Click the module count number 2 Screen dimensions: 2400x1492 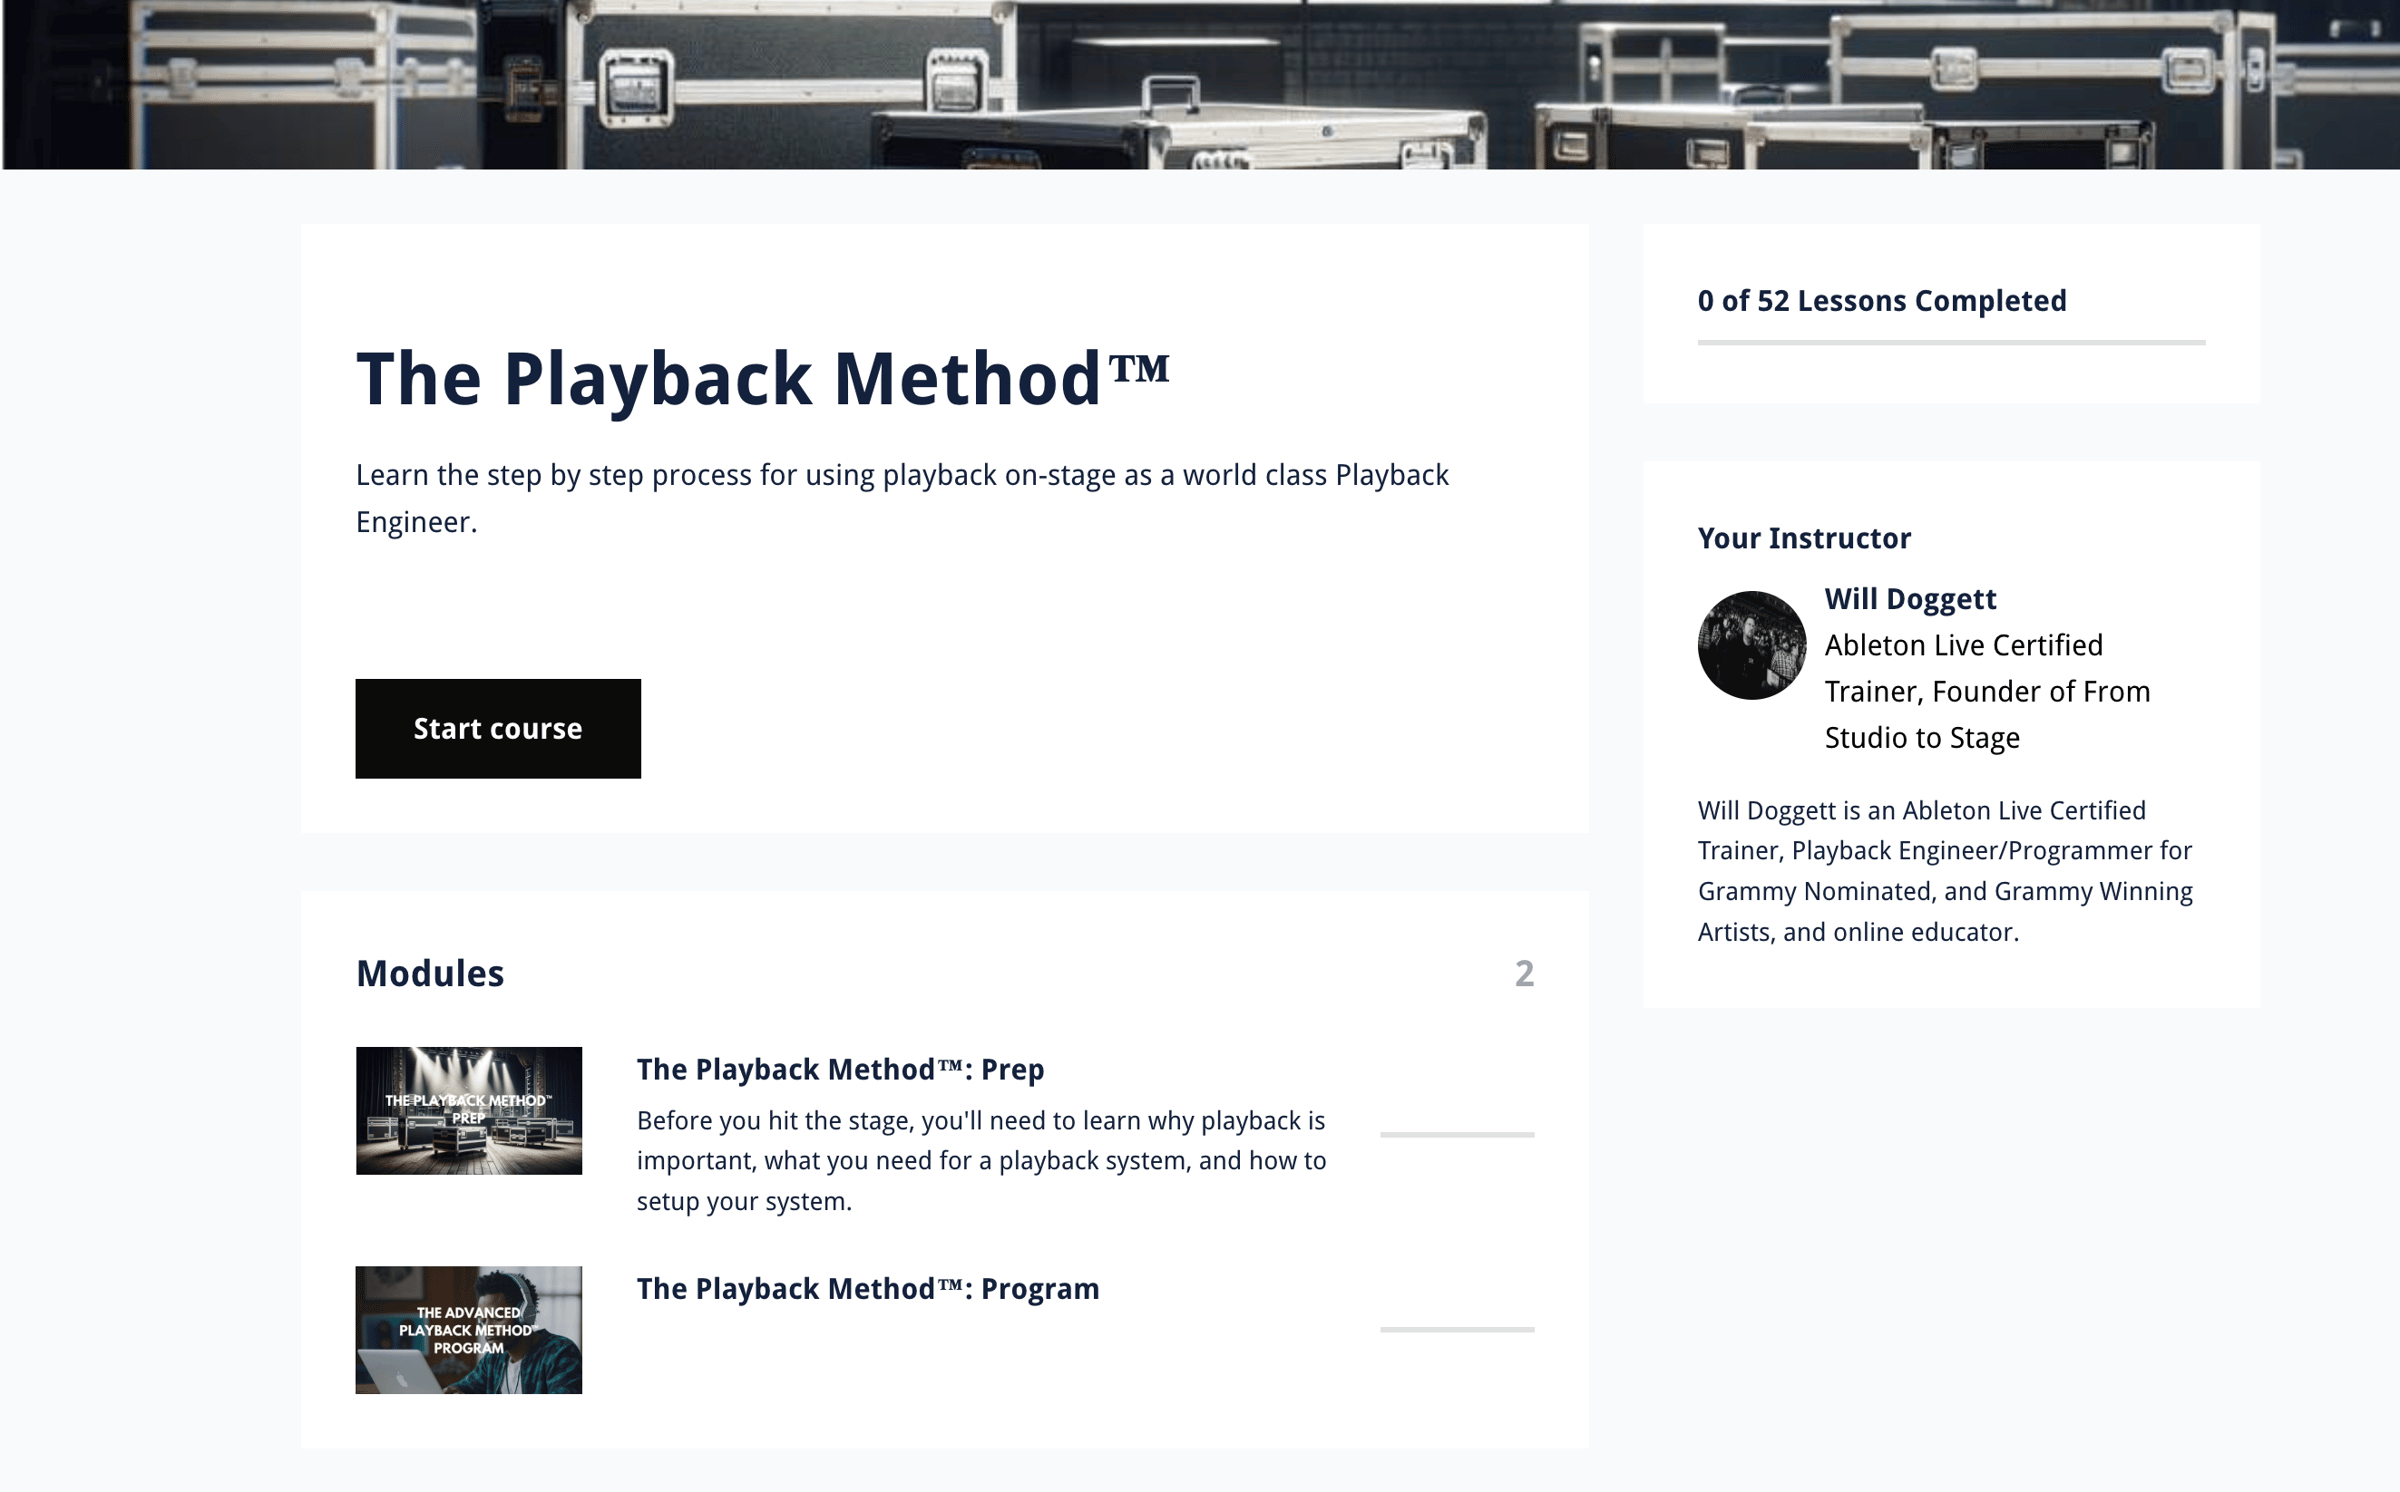point(1524,973)
